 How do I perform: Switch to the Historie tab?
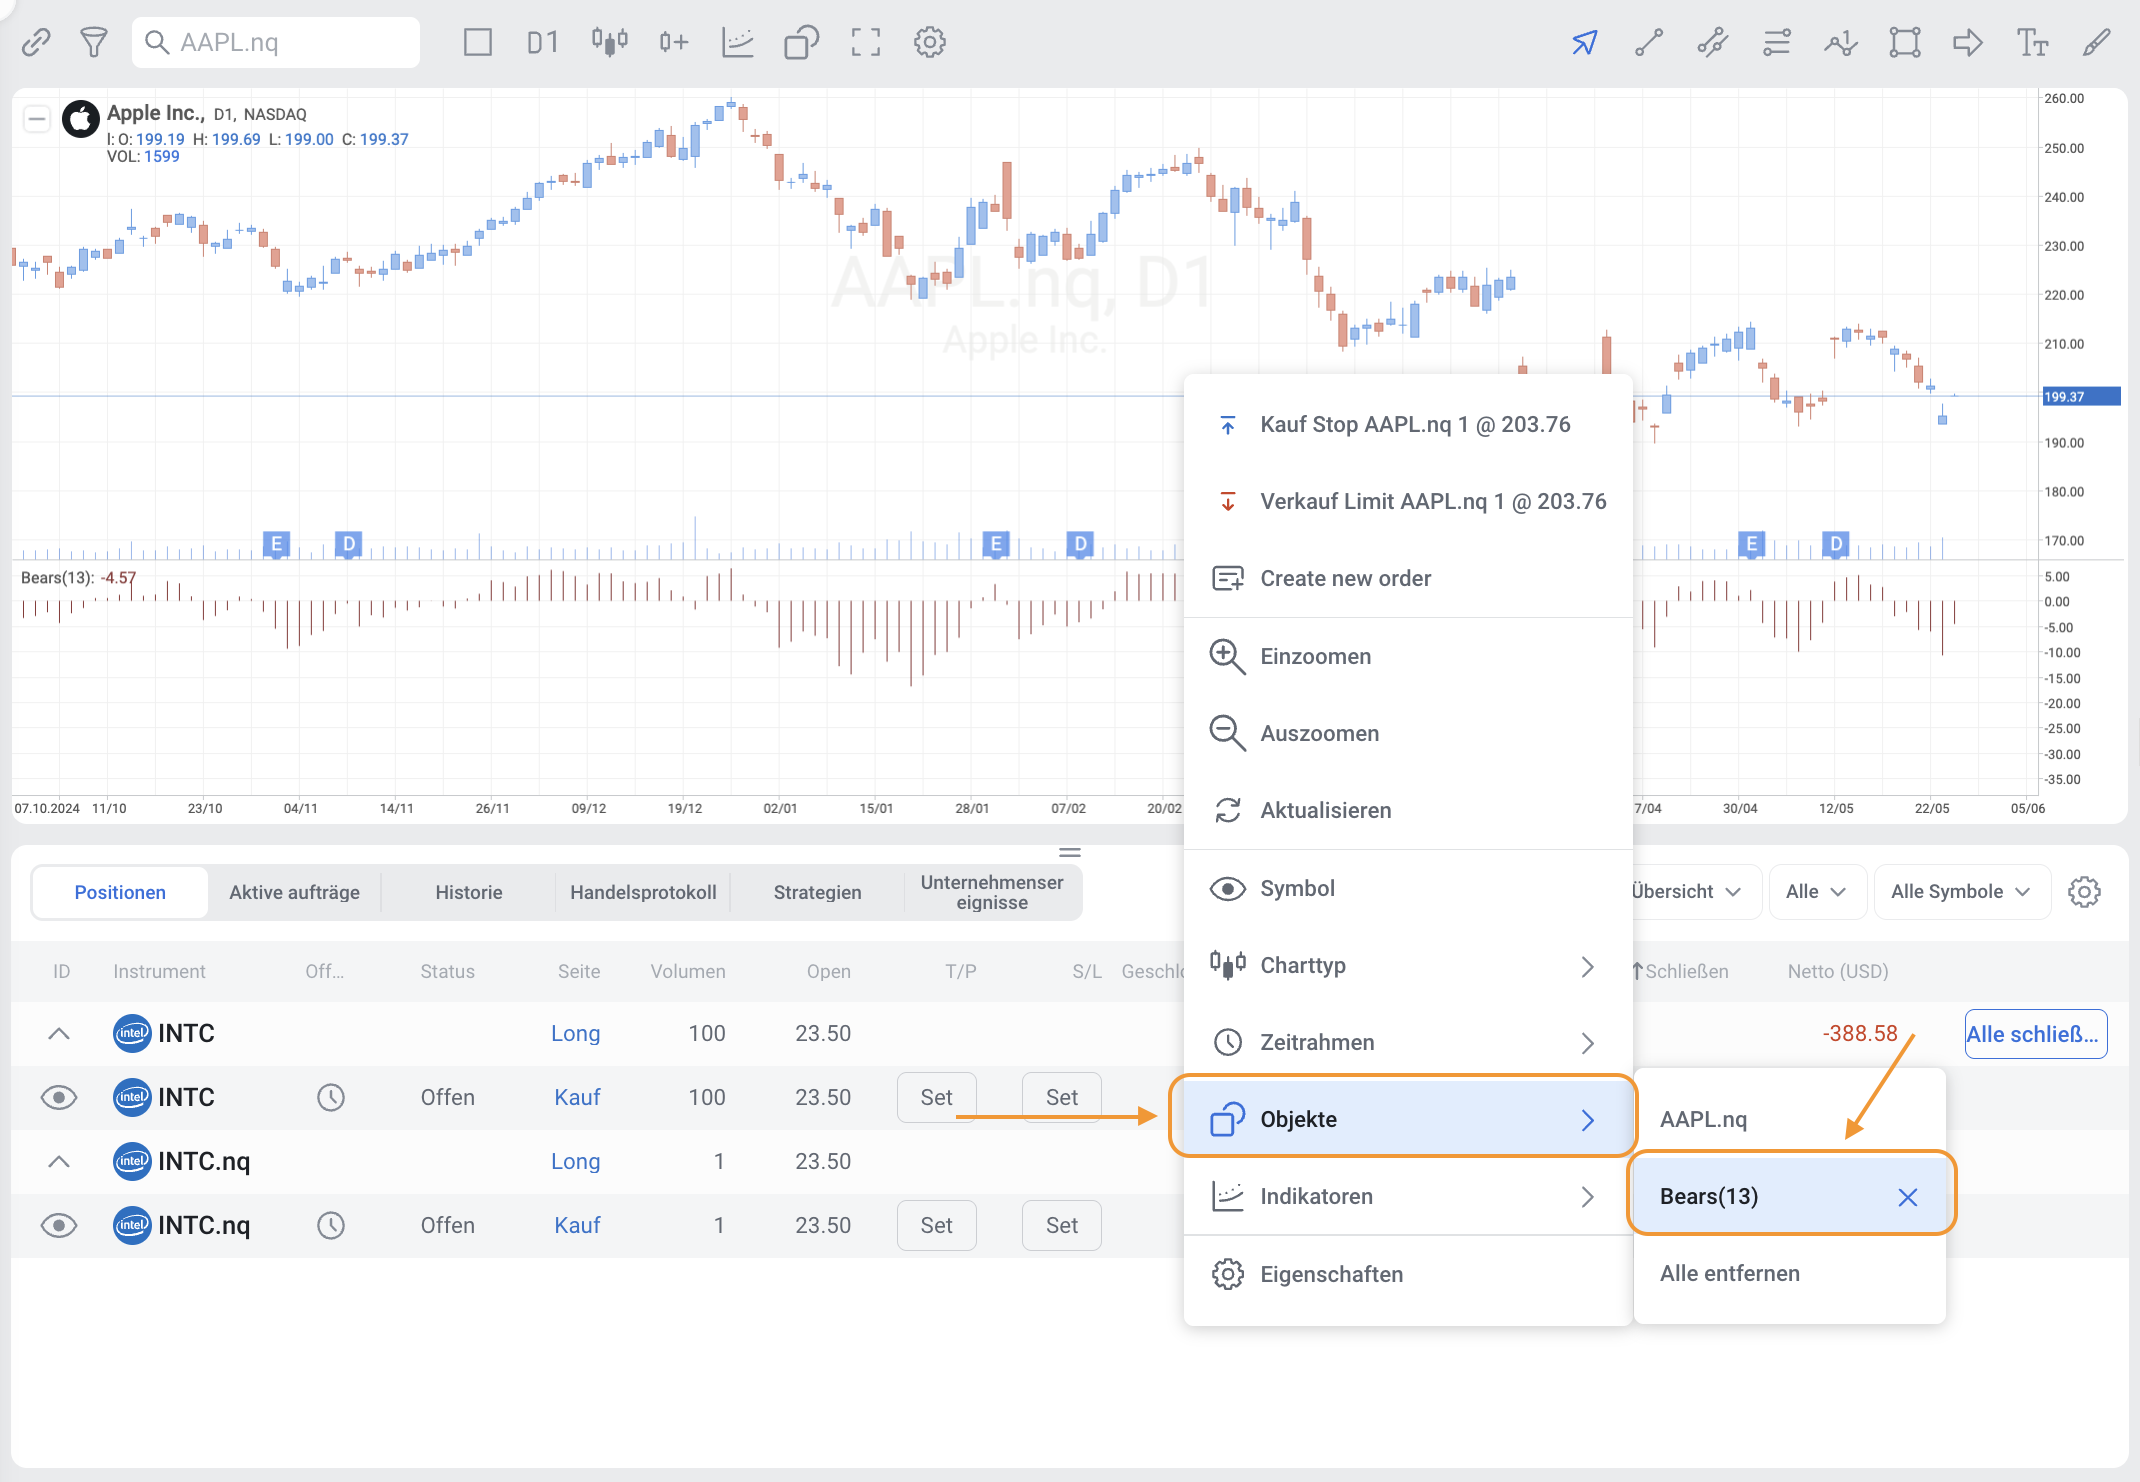tap(468, 893)
